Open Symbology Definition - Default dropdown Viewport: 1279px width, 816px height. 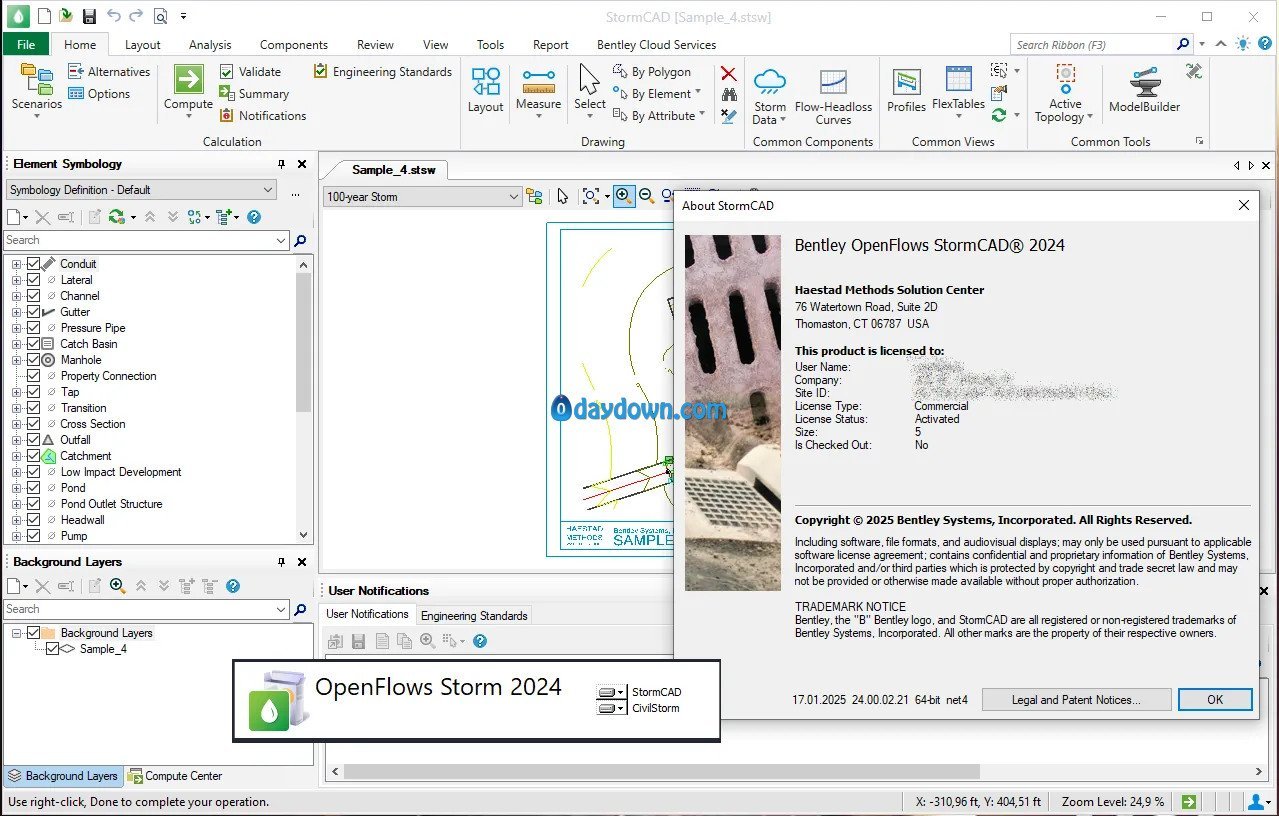click(141, 190)
